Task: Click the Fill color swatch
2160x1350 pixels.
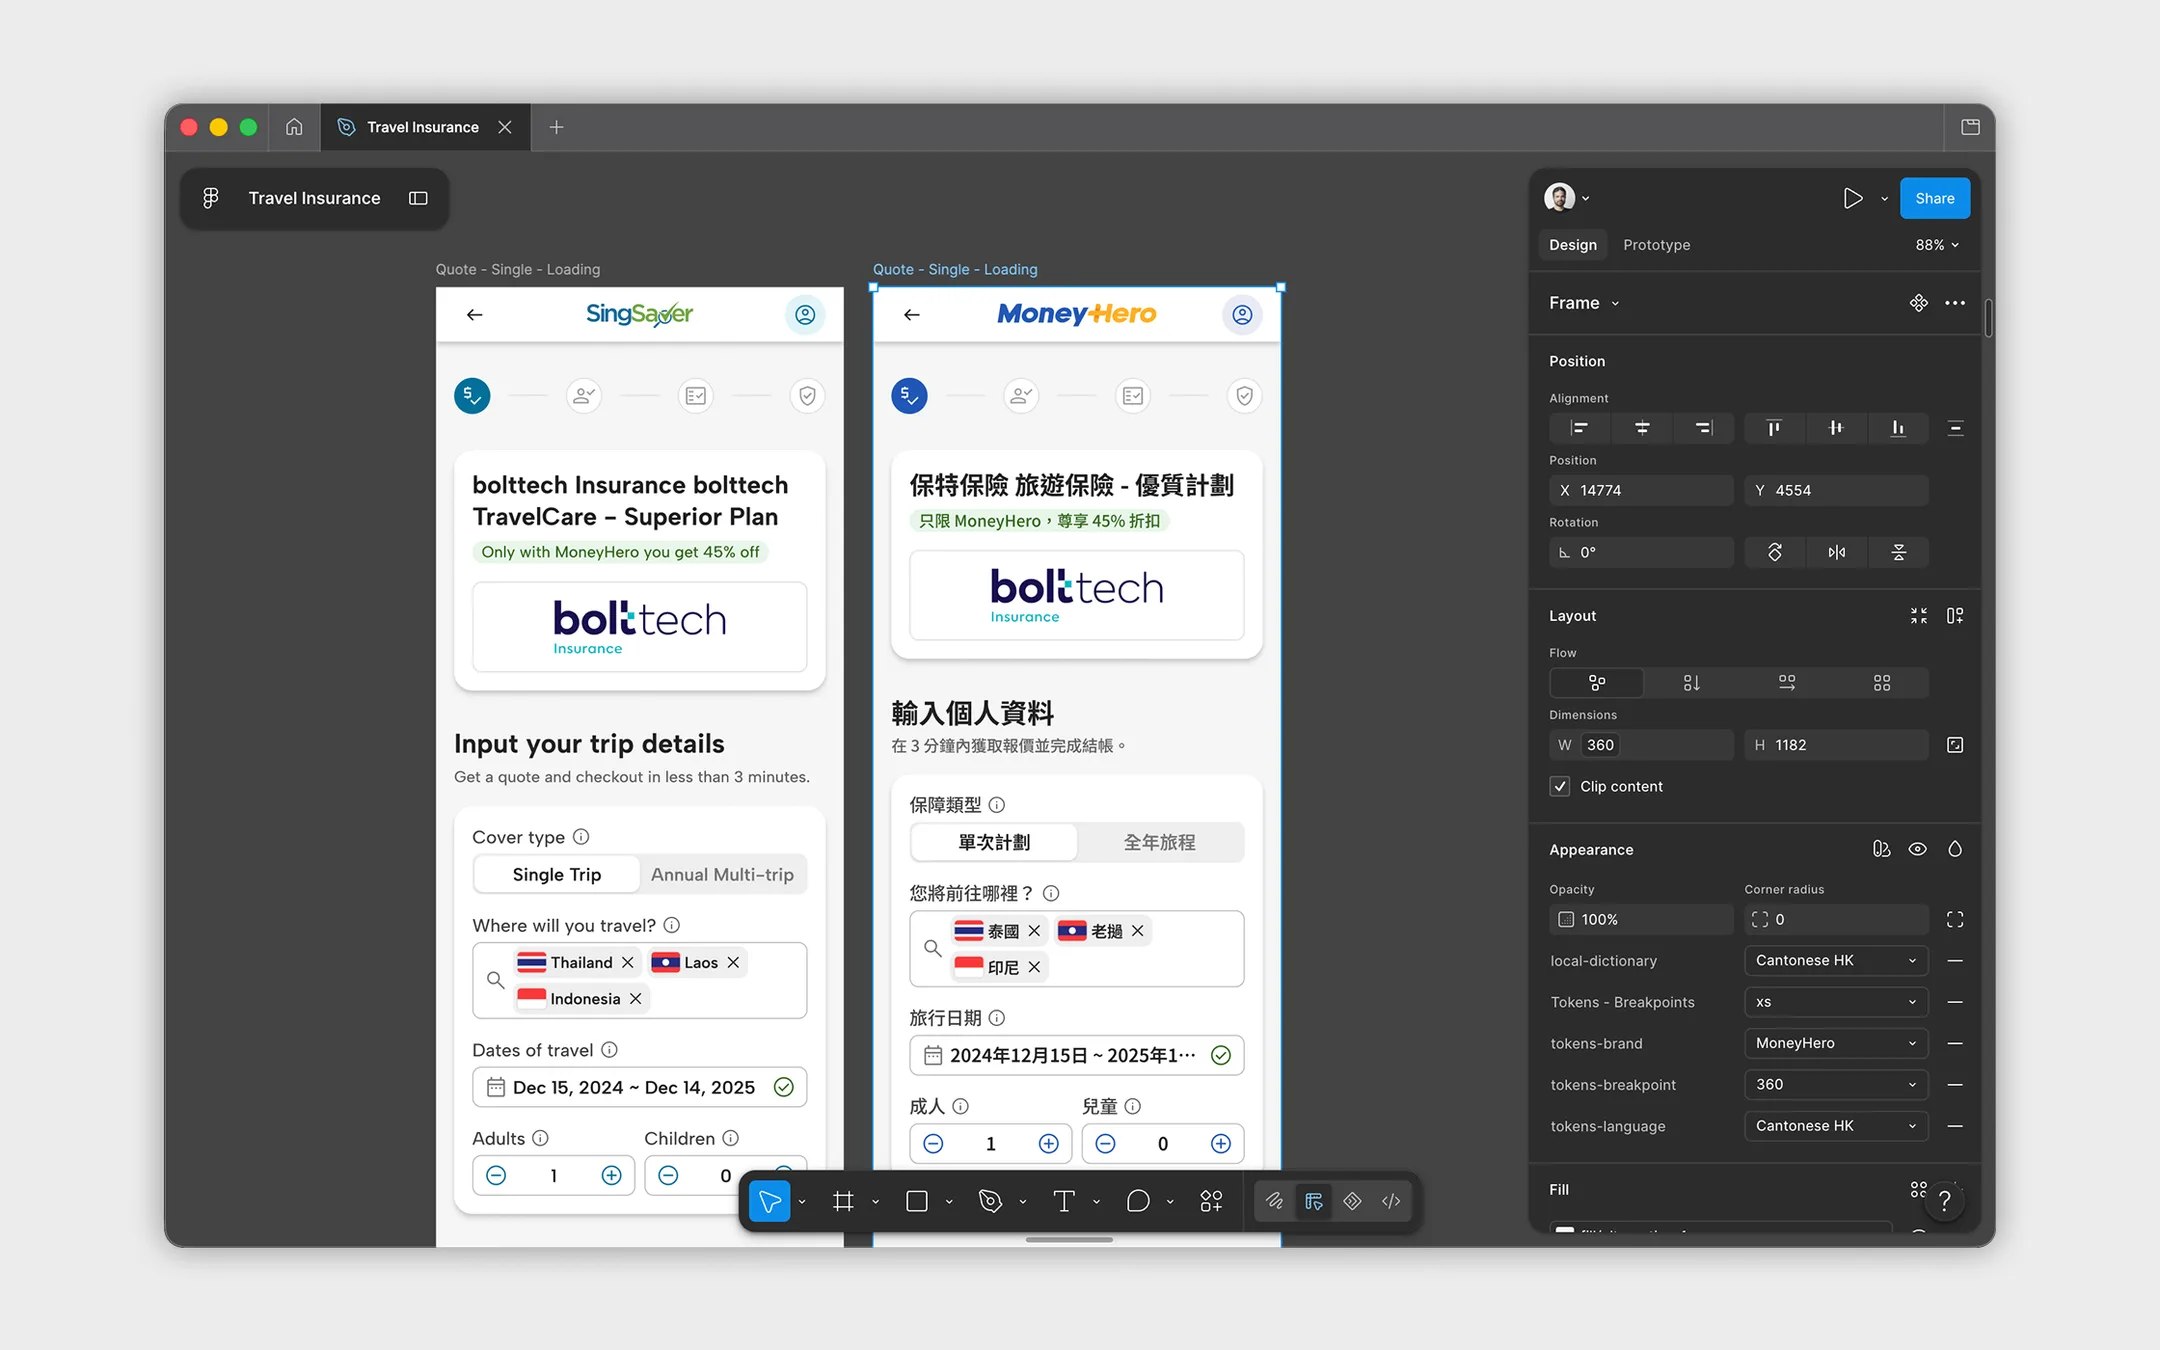Action: coord(1565,1230)
